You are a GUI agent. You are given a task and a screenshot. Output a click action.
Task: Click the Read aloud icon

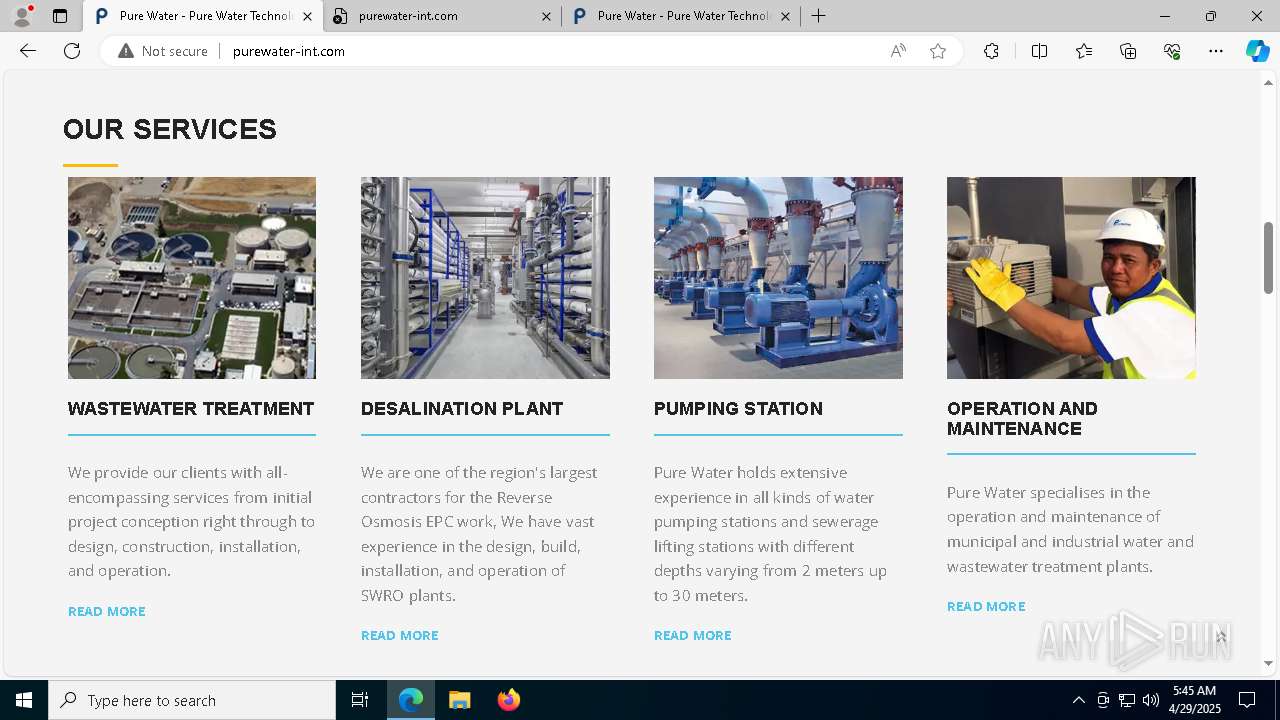pos(898,51)
